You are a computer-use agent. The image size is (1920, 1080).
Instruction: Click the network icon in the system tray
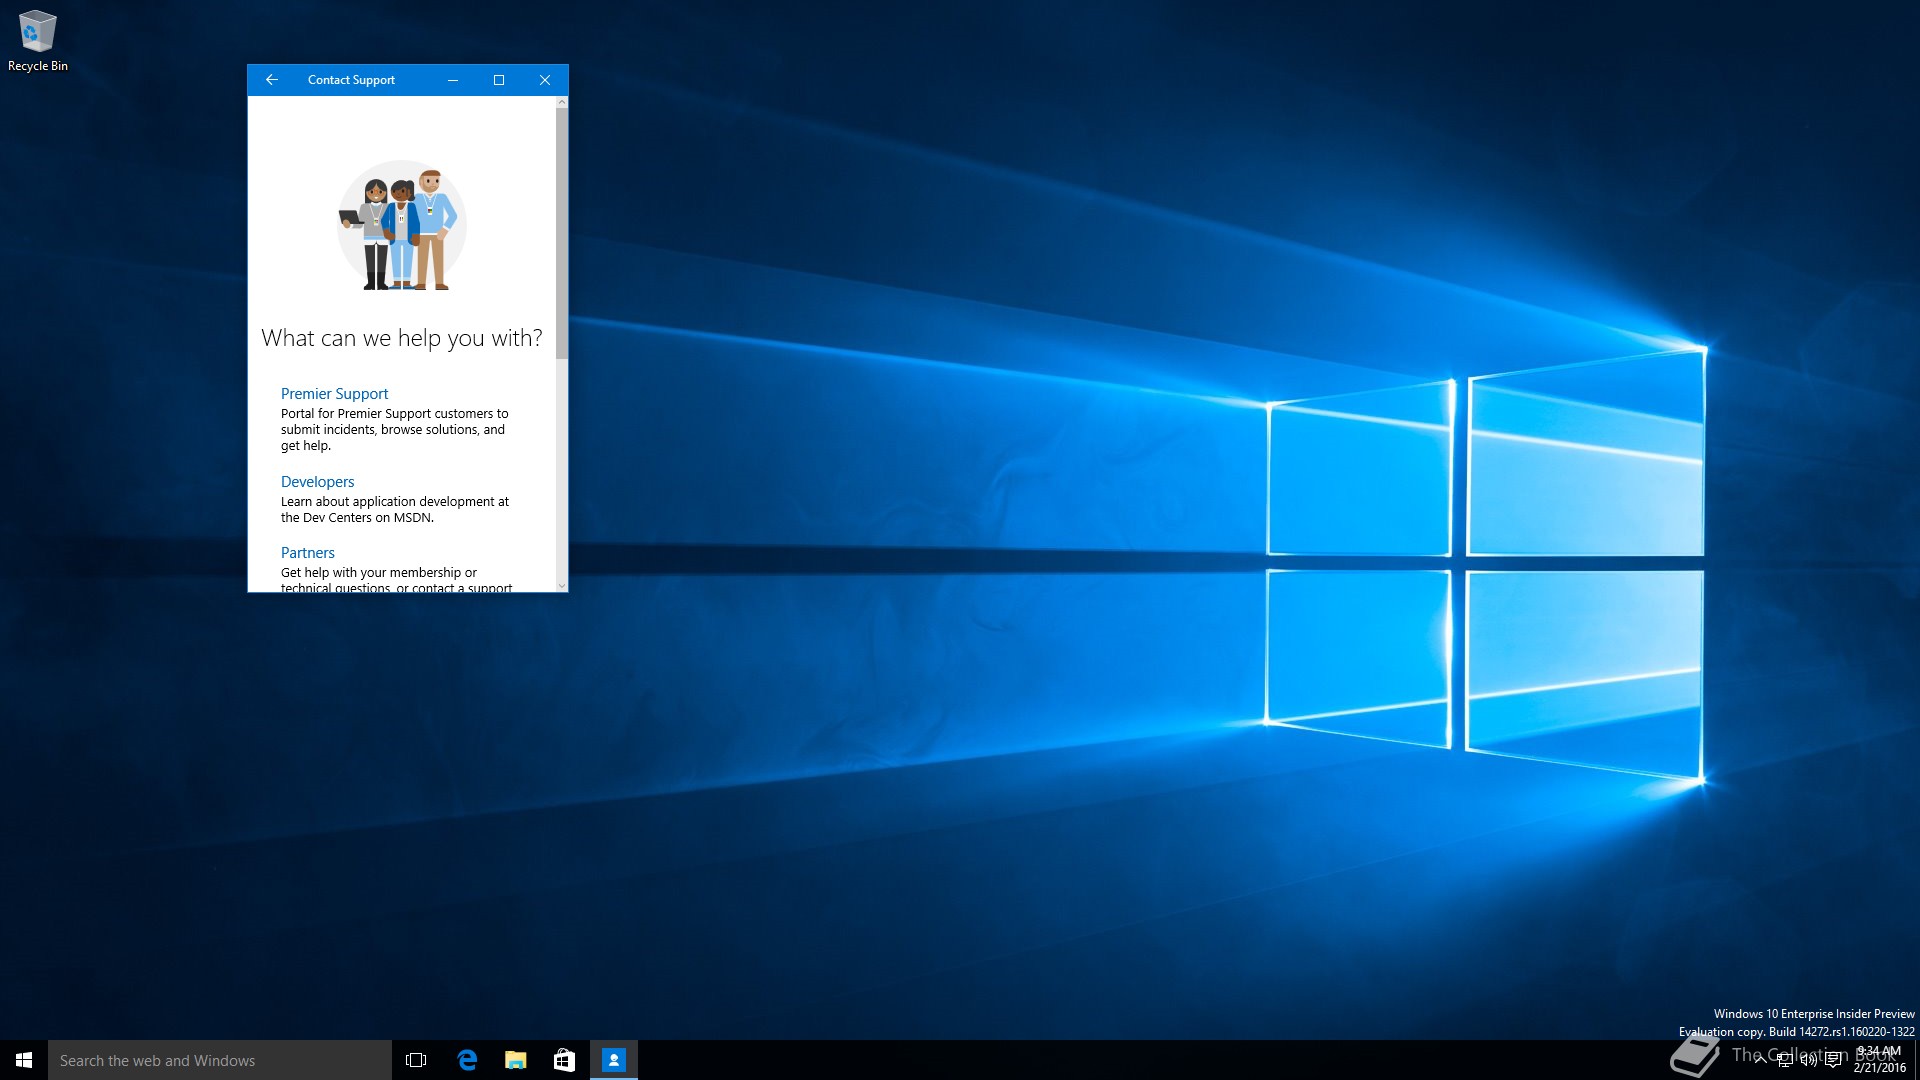pos(1785,1060)
